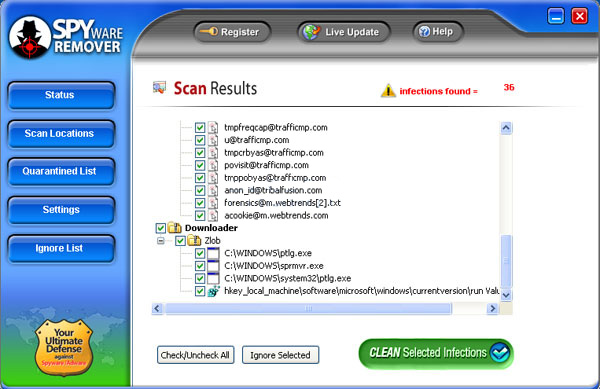Select the C:\WINDOWS\ptlg.exe row
The width and height of the screenshot is (600, 389).
click(x=268, y=253)
